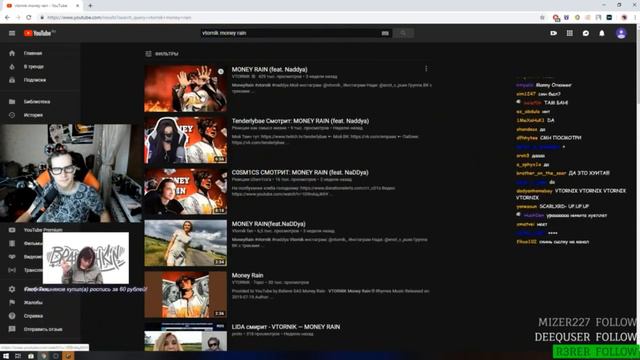Open the Windows Start menu
Image resolution: width=640 pixels, height=360 pixels.
point(6,356)
